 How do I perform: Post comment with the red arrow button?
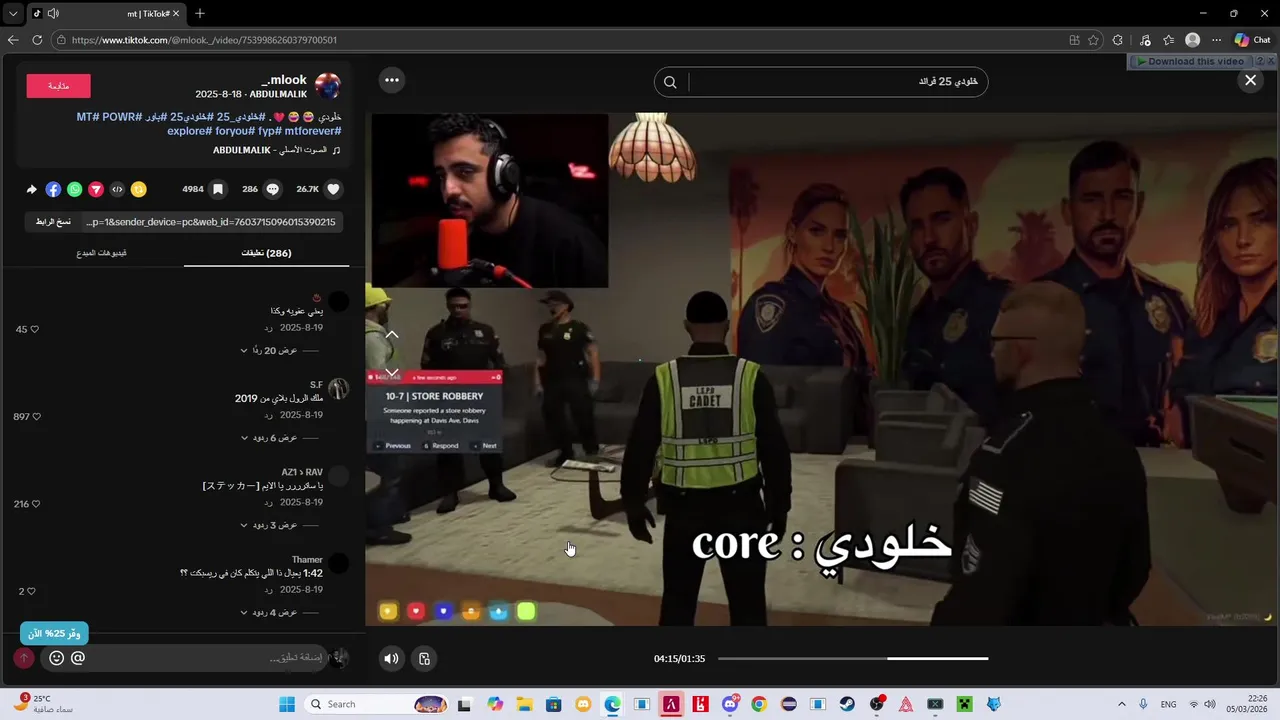[24, 658]
